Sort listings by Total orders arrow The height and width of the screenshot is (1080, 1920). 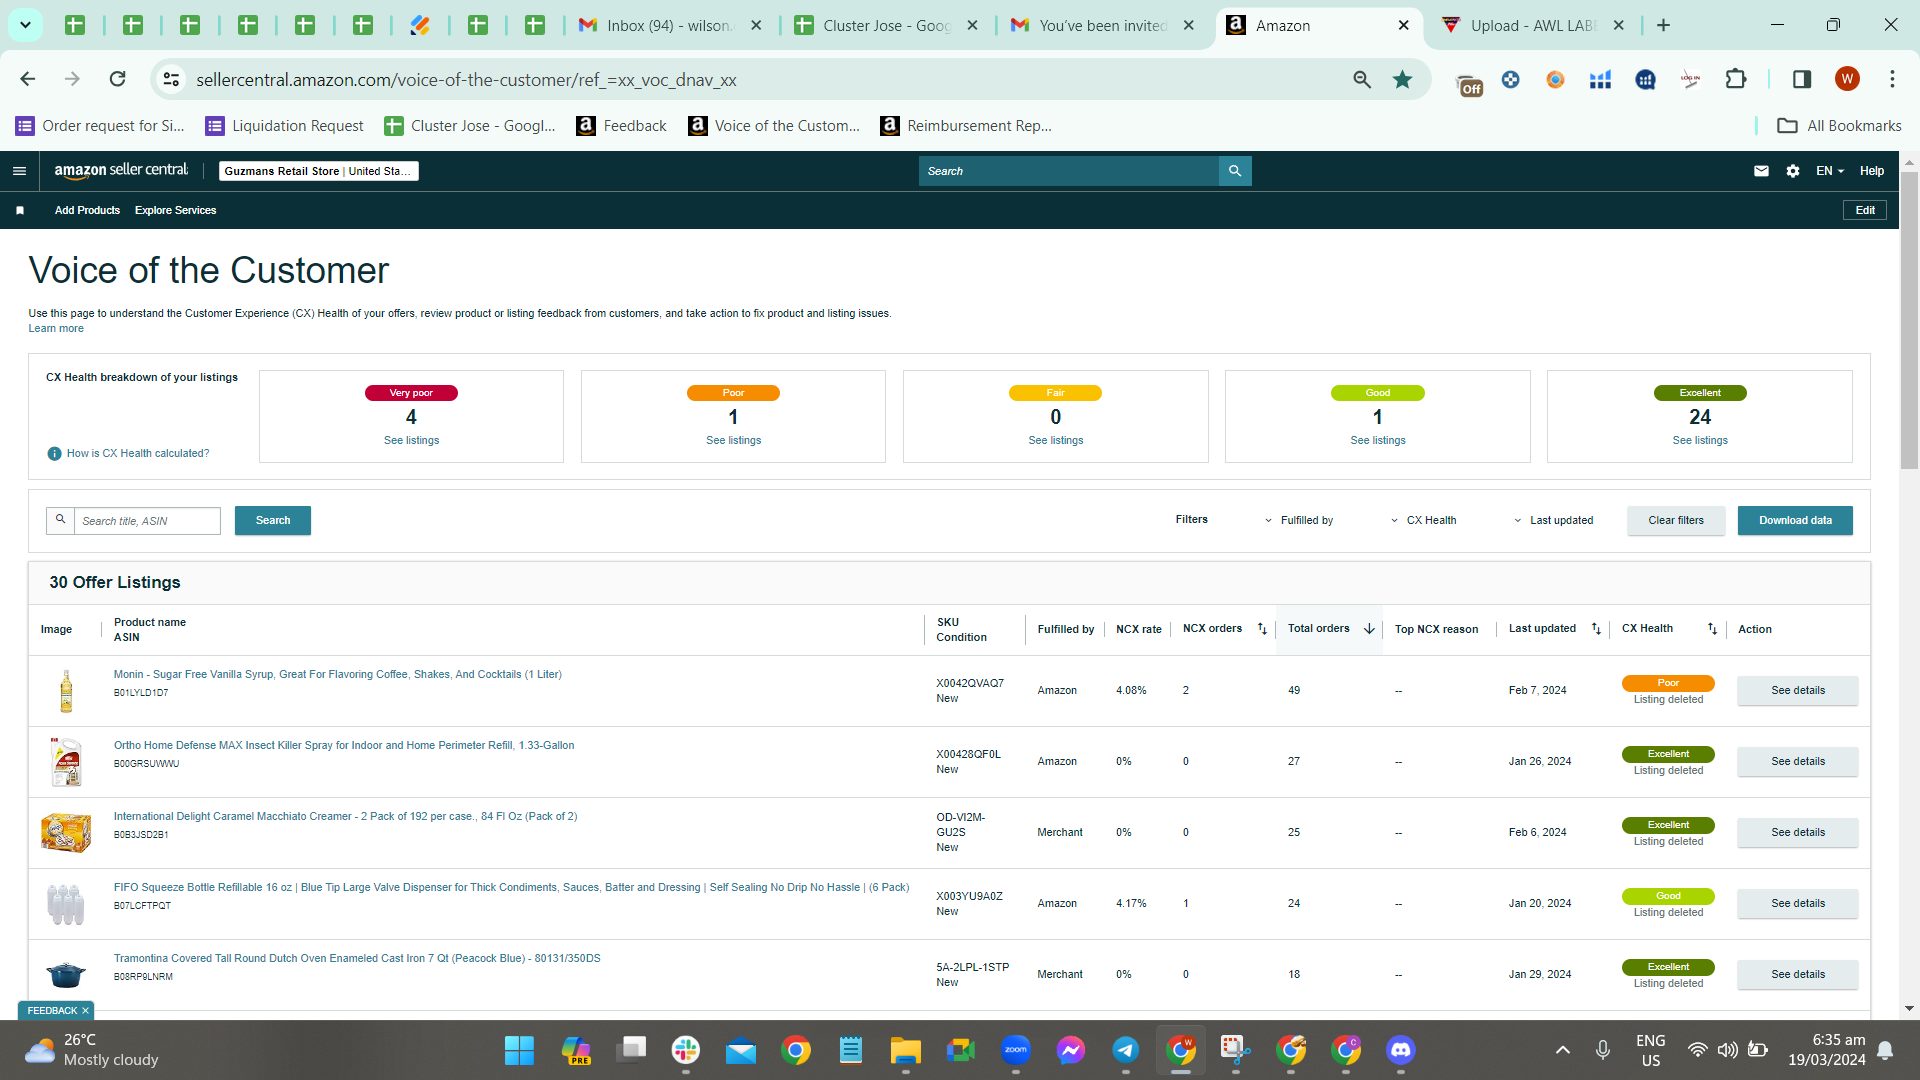tap(1369, 629)
